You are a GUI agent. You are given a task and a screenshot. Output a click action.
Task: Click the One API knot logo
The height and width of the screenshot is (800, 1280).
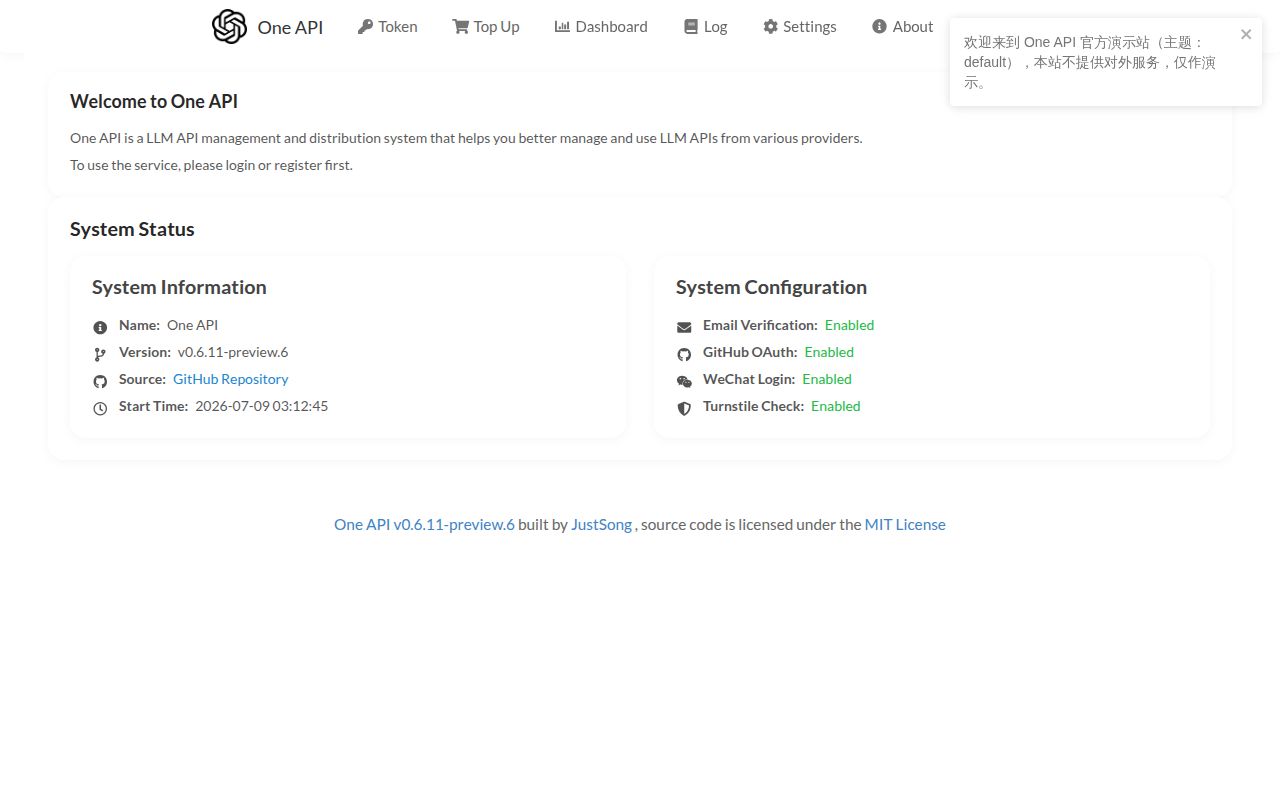(x=229, y=27)
